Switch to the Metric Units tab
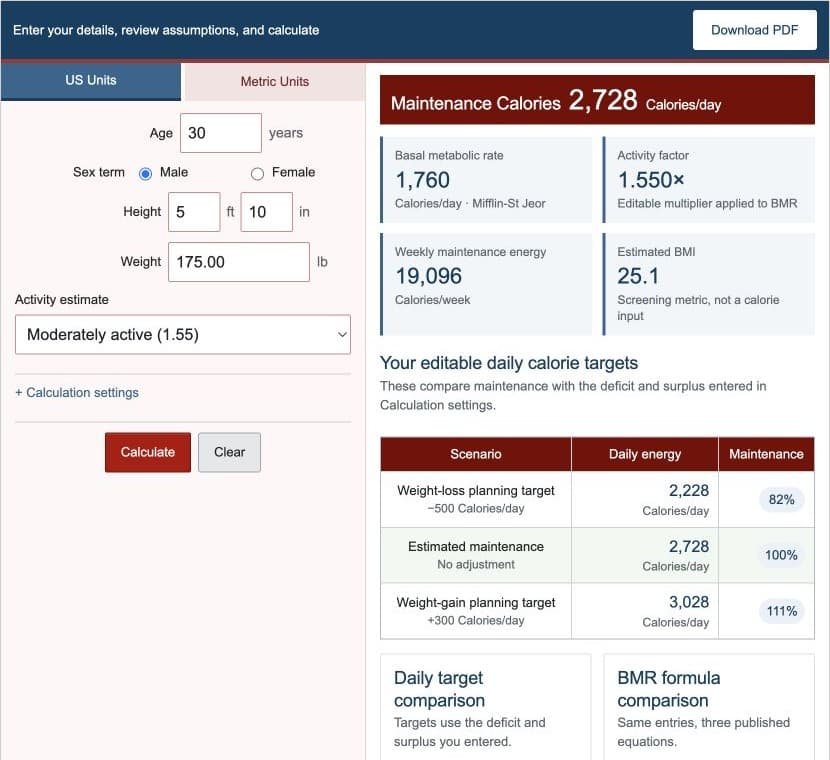 tap(275, 82)
